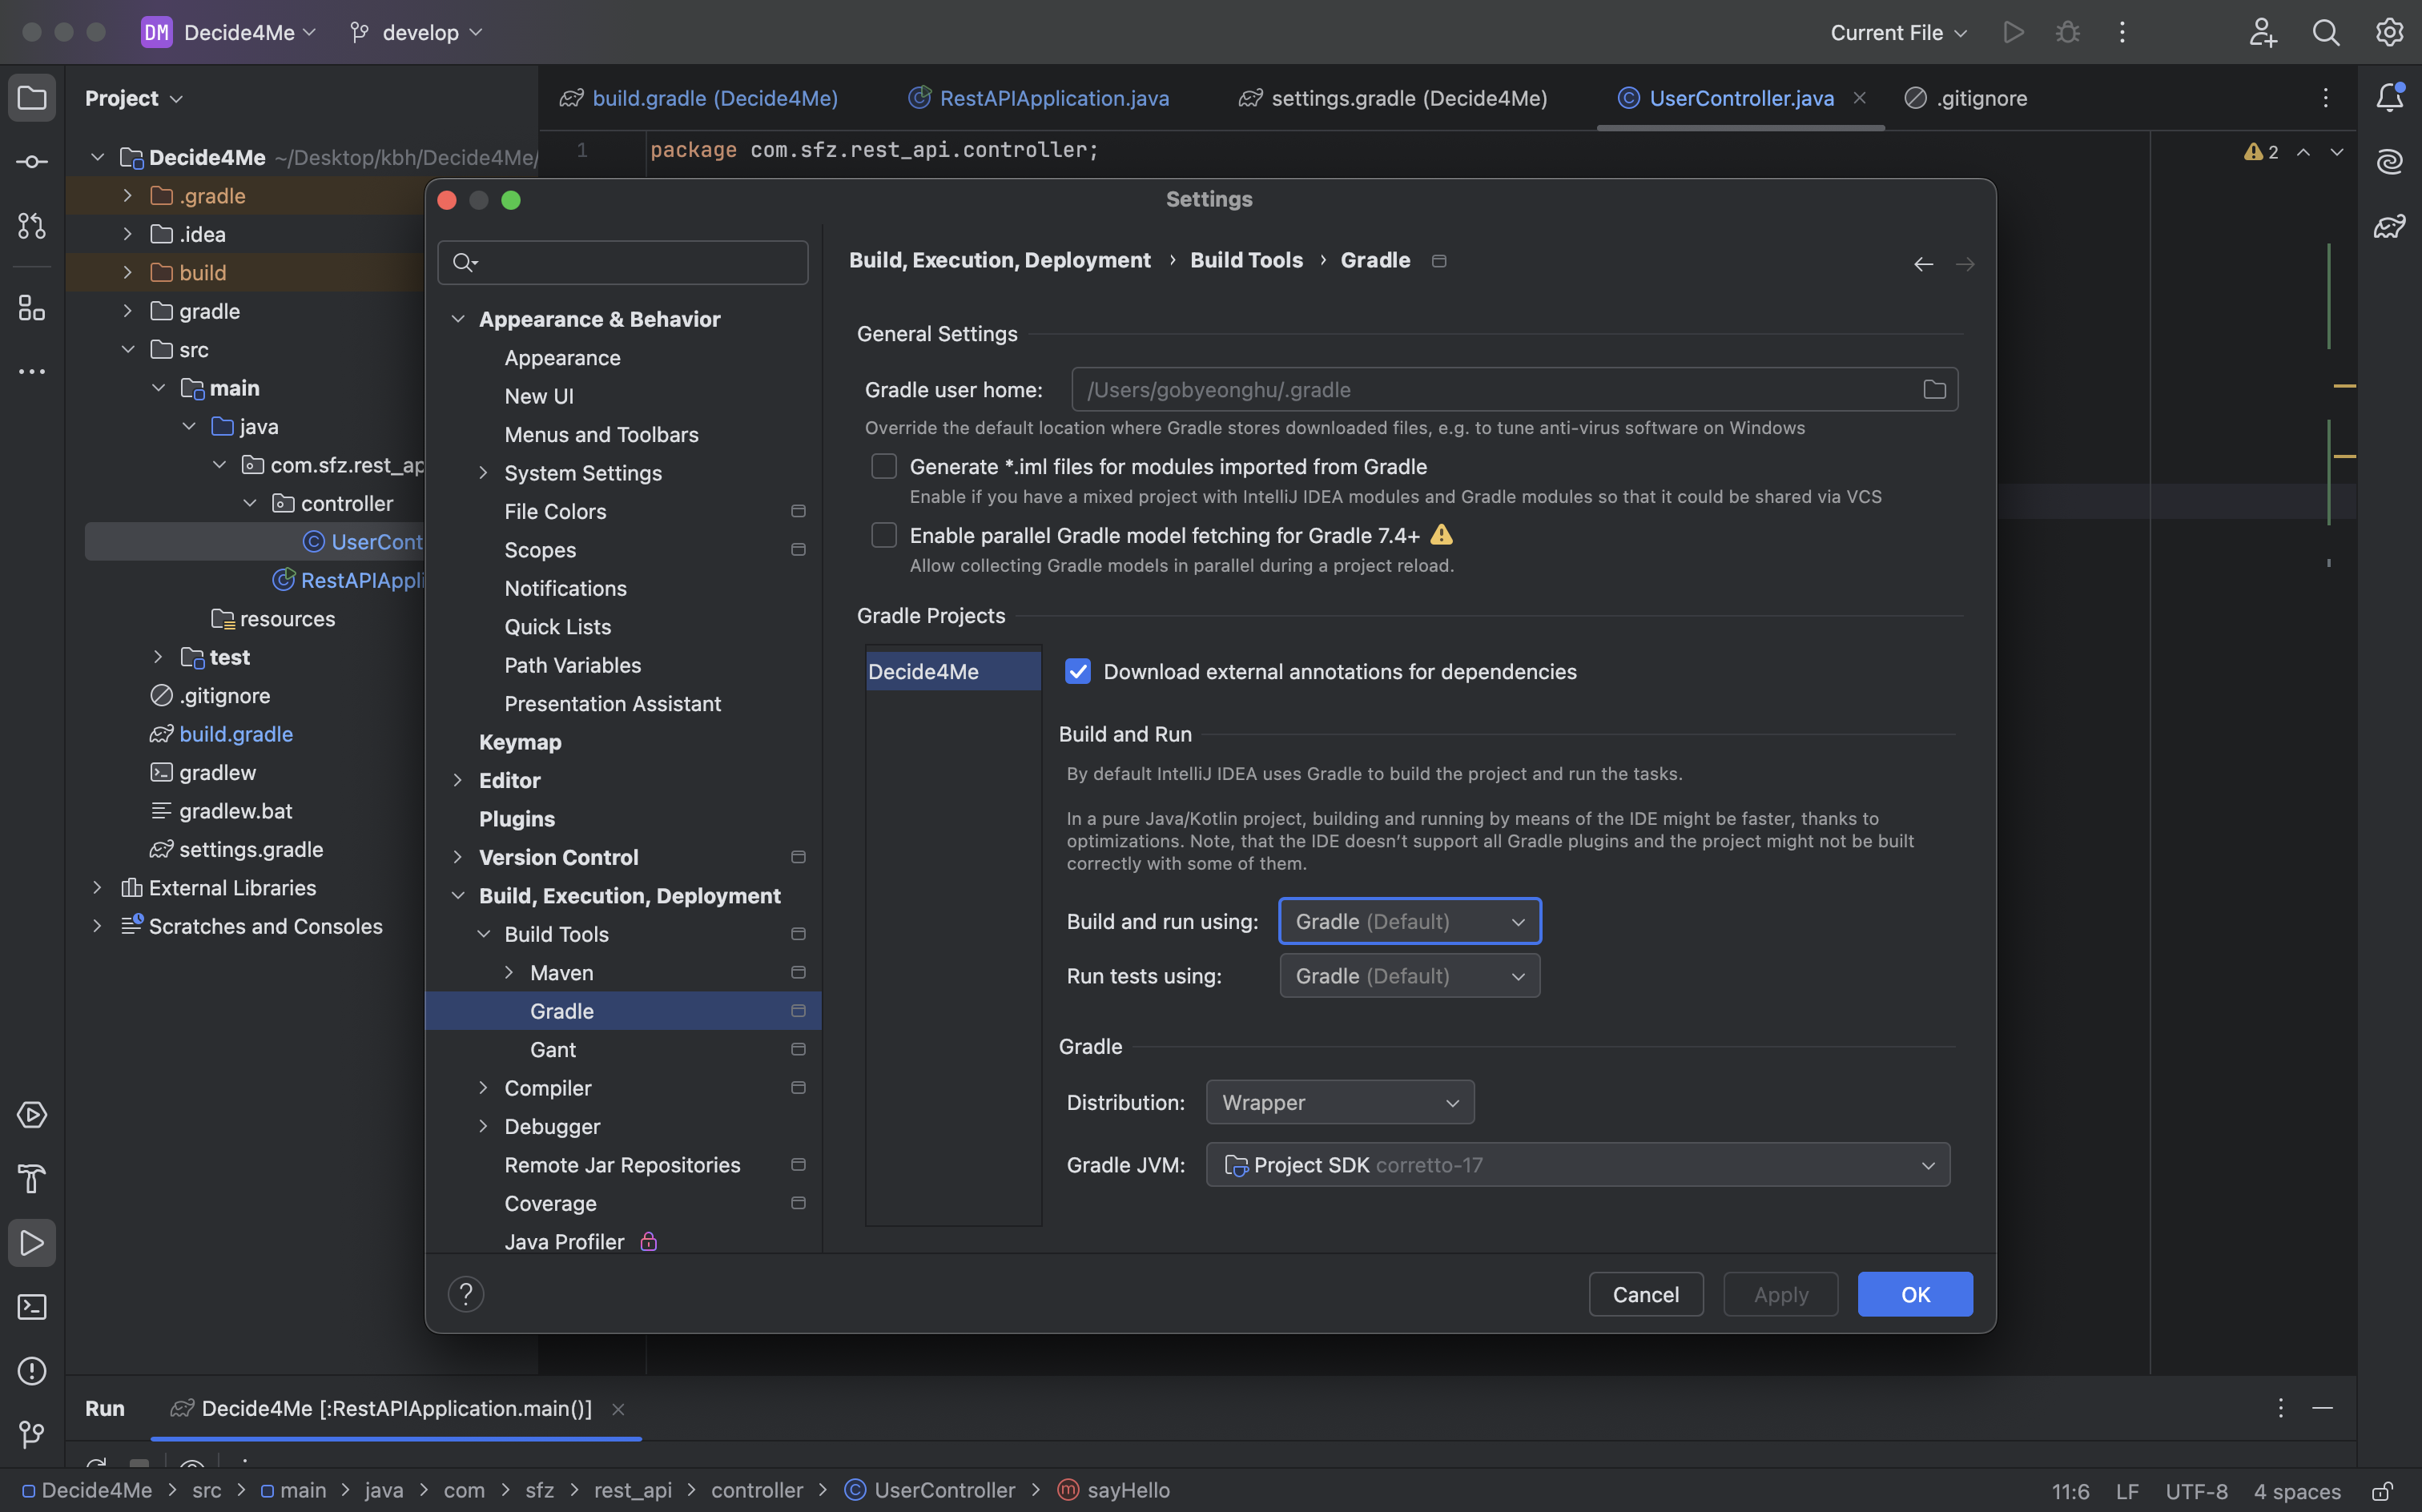Viewport: 2422px width, 1512px height.
Task: Expand External Libraries in project tree
Action: [x=97, y=888]
